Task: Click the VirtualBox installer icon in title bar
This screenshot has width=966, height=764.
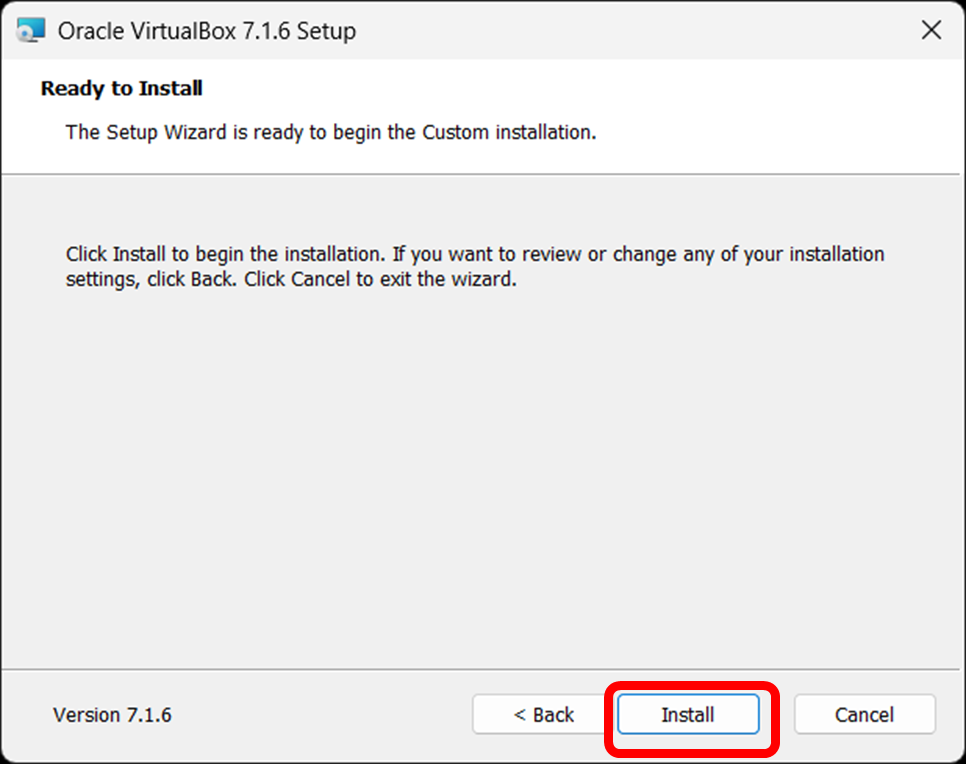Action: 31,30
